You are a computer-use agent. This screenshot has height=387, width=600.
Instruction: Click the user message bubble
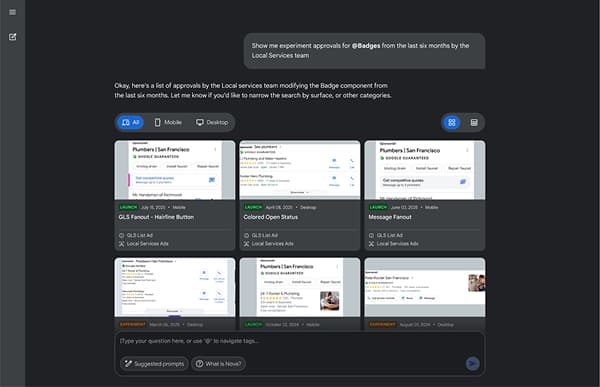(x=364, y=51)
